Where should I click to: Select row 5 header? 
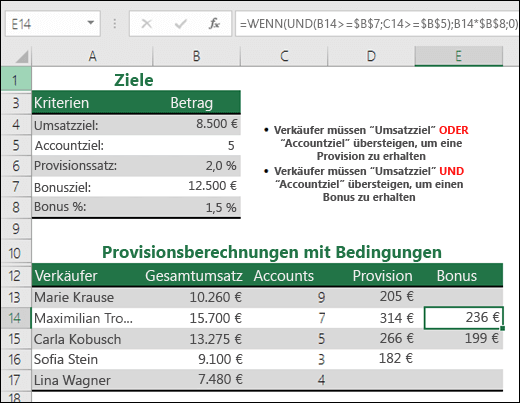[x=16, y=145]
